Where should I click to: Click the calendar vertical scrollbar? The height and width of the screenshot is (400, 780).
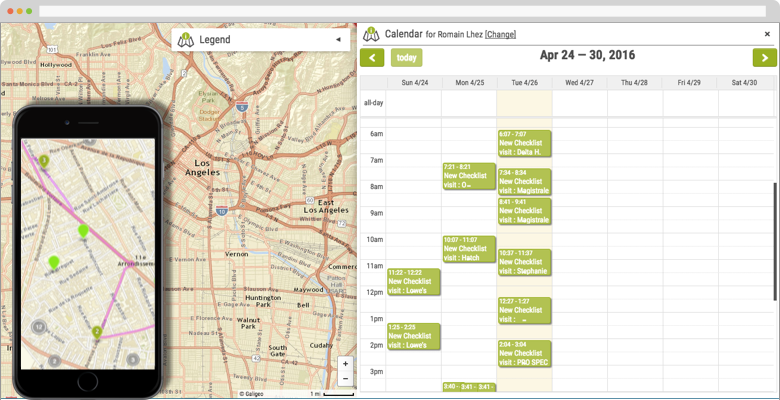(x=775, y=240)
